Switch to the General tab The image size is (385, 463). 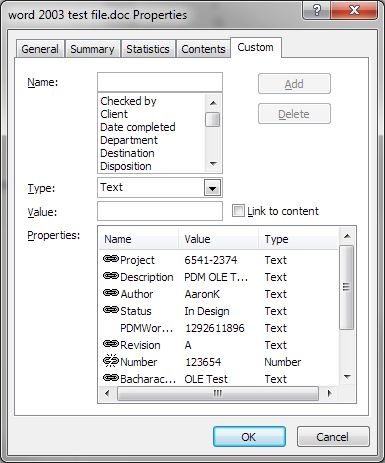tap(40, 49)
